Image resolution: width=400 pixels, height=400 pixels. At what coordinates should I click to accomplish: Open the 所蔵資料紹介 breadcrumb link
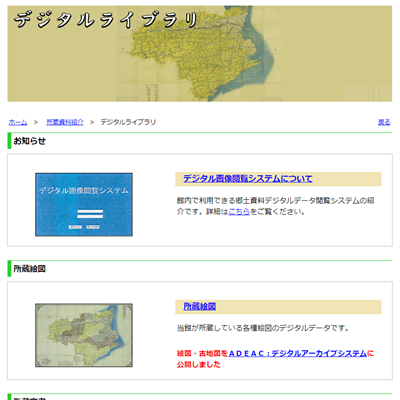point(65,122)
